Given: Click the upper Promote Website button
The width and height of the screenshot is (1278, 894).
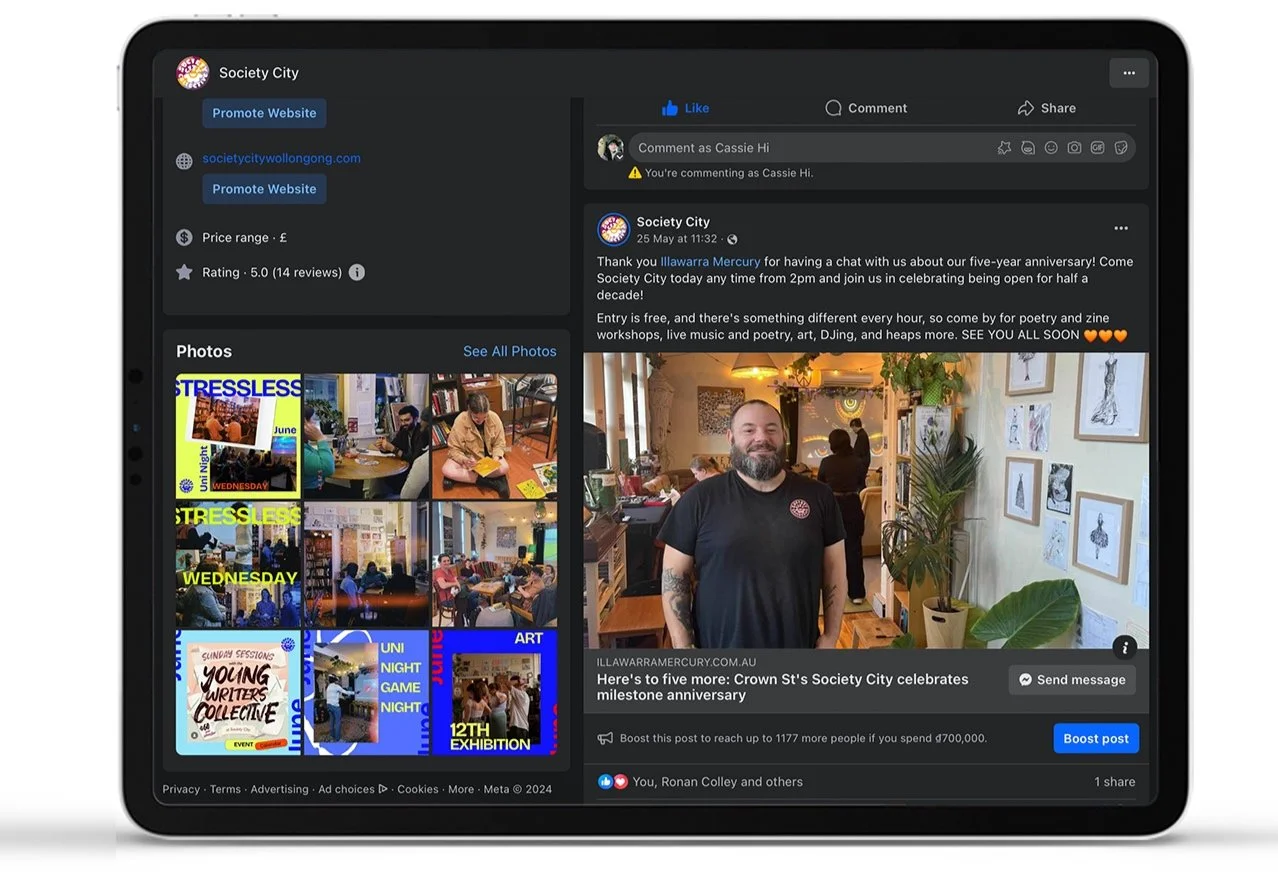Looking at the screenshot, I should tap(264, 113).
